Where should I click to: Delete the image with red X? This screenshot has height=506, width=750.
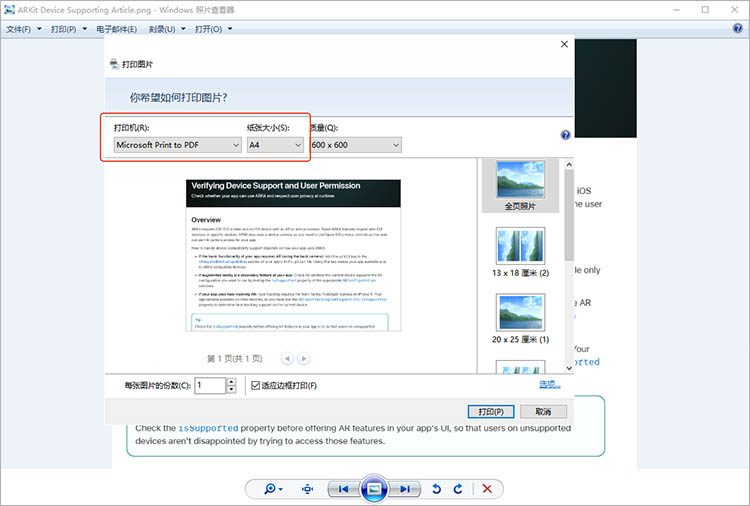[487, 488]
